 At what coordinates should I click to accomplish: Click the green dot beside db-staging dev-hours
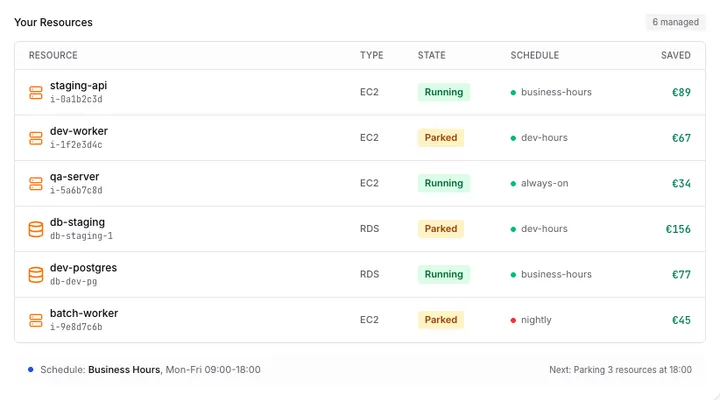[513, 229]
